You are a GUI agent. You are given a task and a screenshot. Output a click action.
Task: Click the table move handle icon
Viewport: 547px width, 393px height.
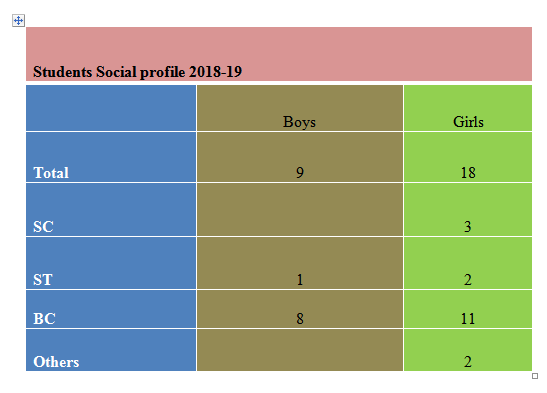point(18,21)
